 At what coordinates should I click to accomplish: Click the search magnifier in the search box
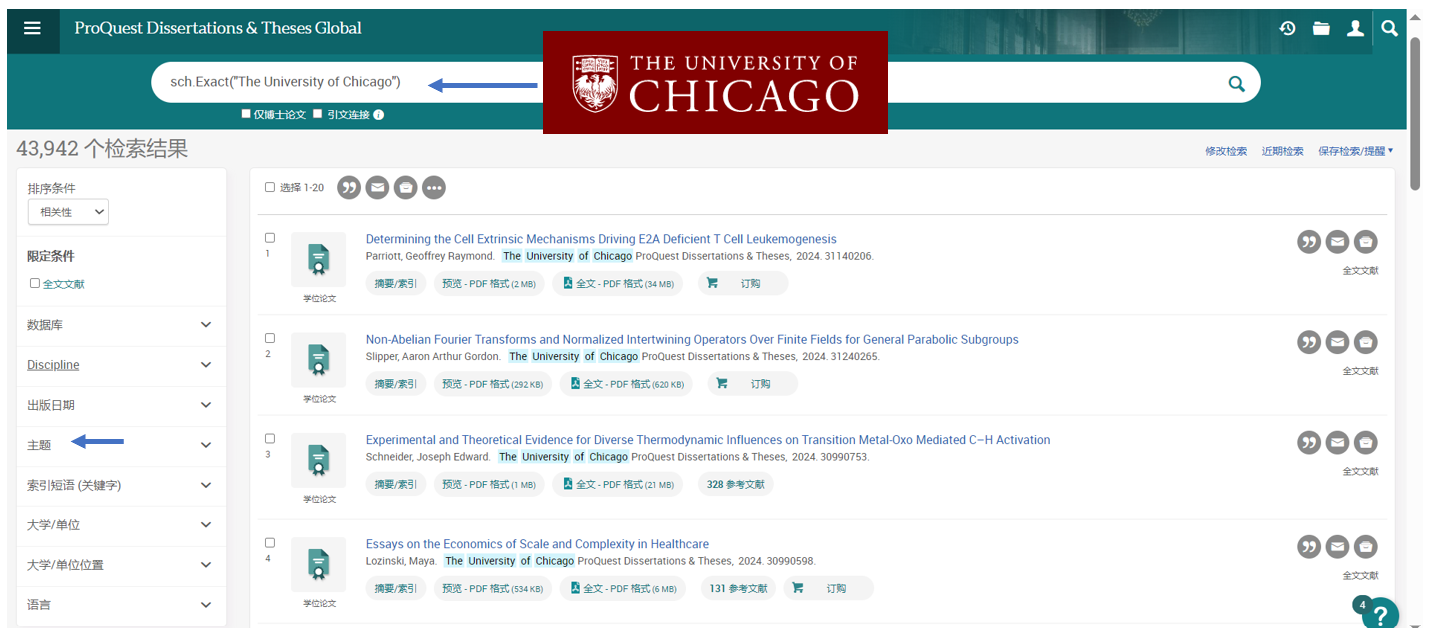tap(1237, 83)
